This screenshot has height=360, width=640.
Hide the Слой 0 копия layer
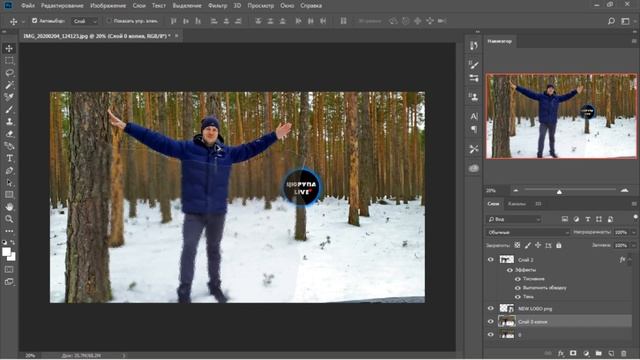(x=491, y=322)
